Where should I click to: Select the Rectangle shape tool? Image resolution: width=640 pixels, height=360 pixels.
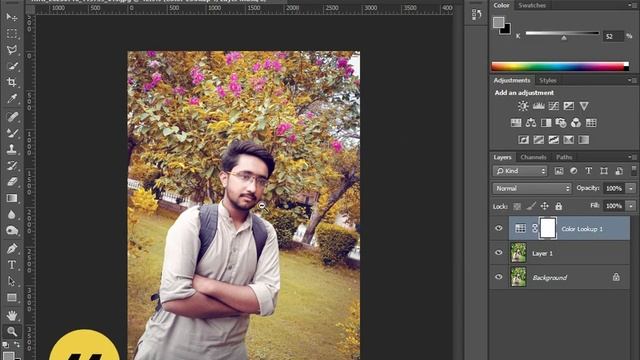tap(12, 298)
